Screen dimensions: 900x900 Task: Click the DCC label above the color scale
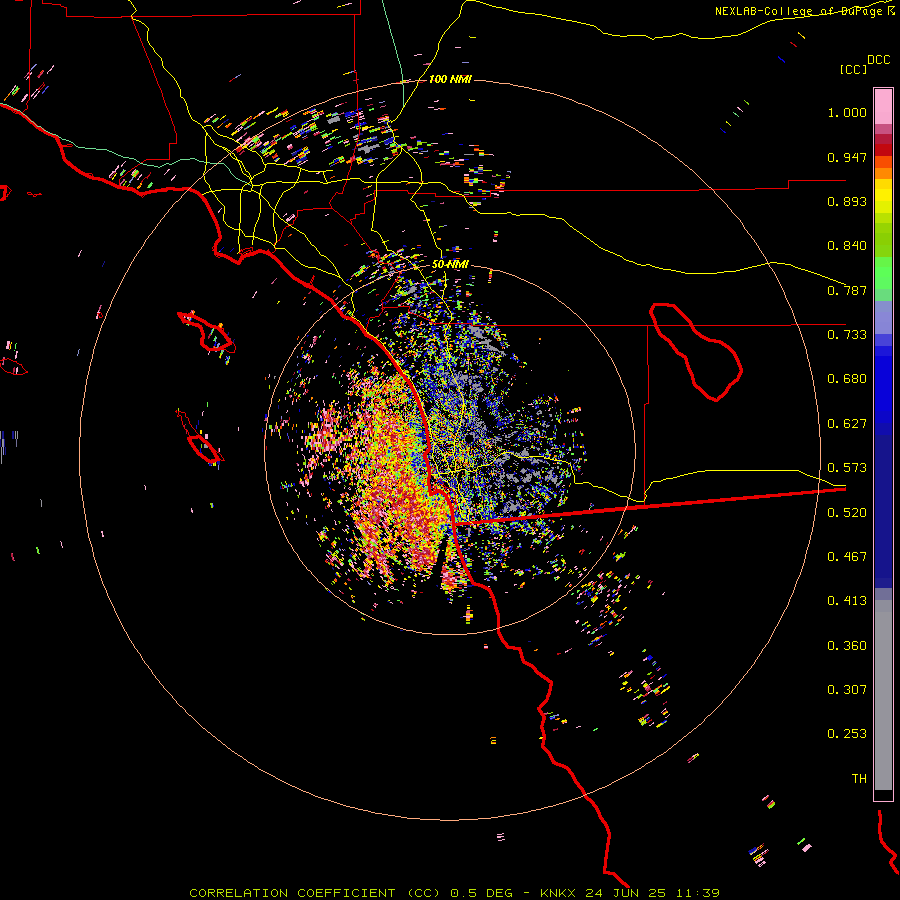coord(879,60)
